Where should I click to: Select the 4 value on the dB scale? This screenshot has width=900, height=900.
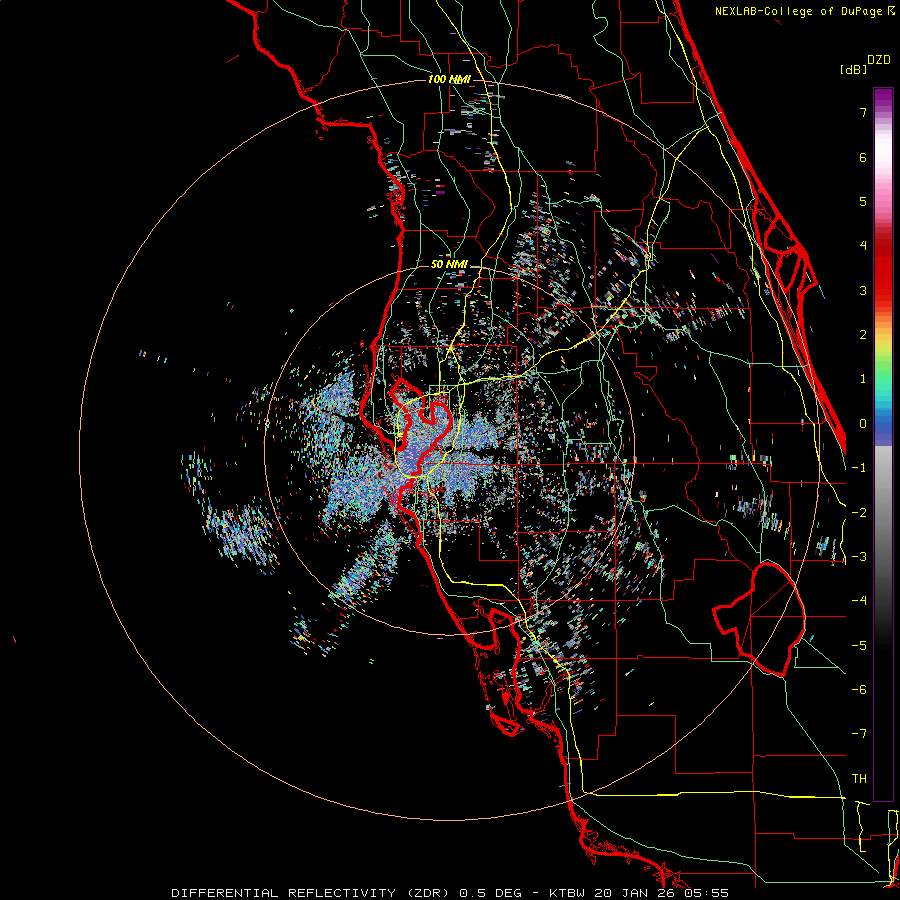click(x=863, y=246)
